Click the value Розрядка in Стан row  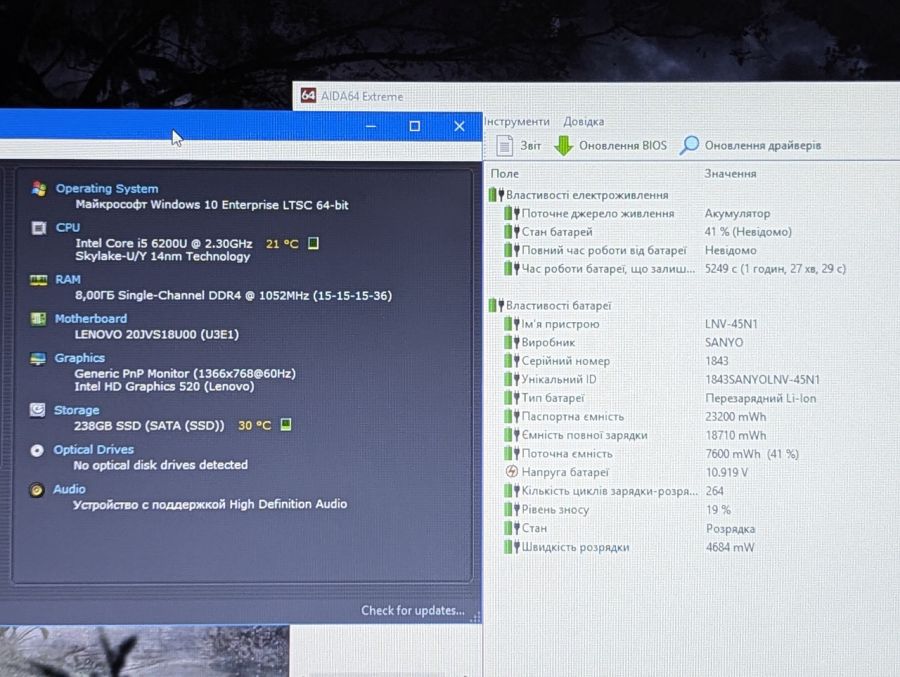(730, 529)
